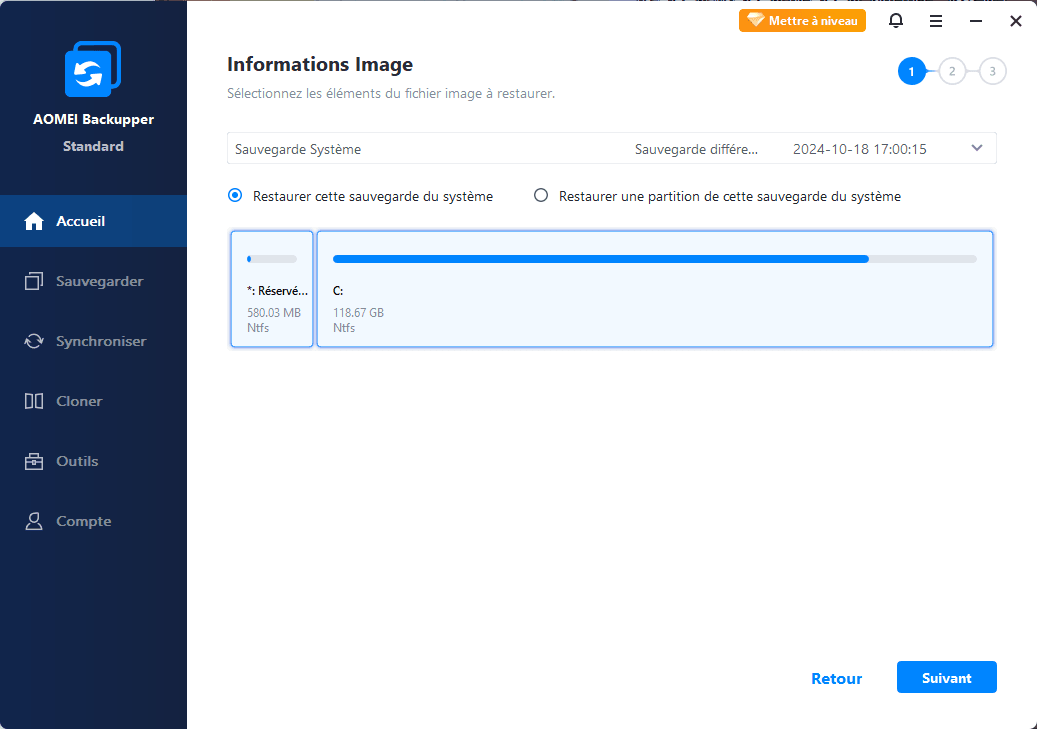Viewport: 1037px width, 729px height.
Task: Click the Mettre à niveau upgrade button
Action: (x=802, y=21)
